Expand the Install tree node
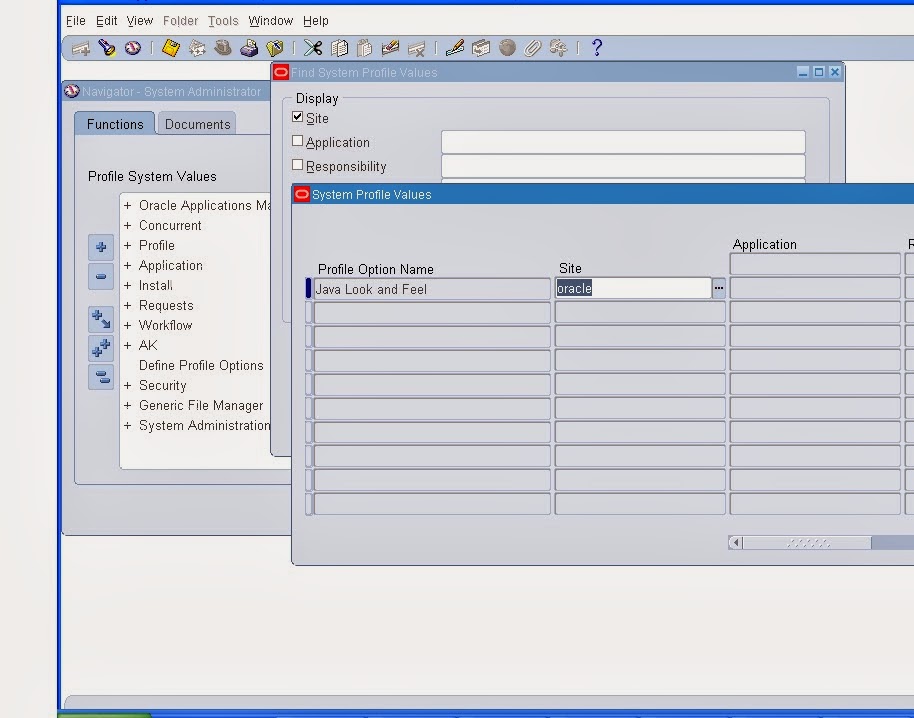 click(127, 286)
